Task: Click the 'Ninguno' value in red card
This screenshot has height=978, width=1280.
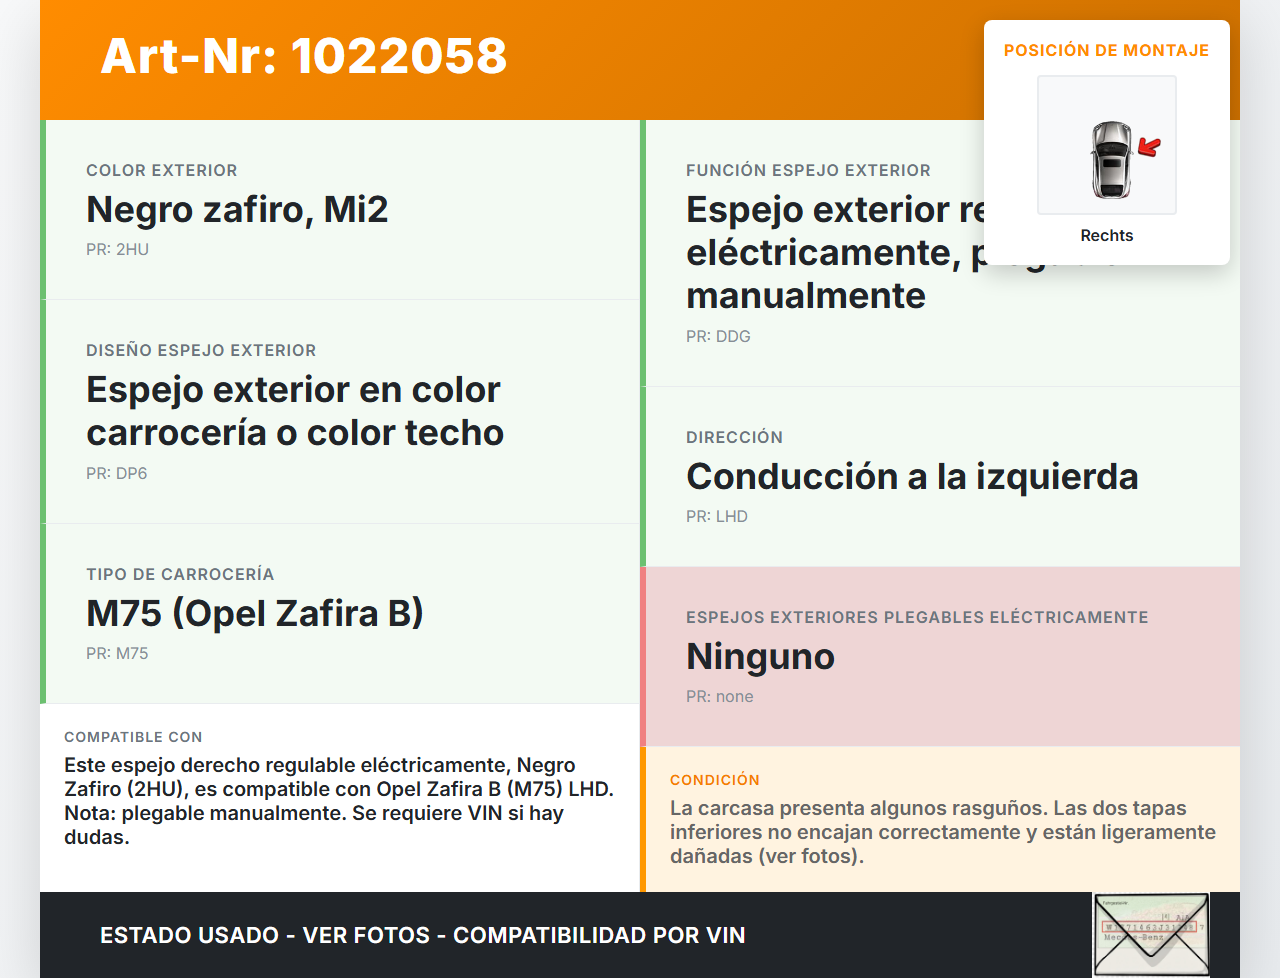Action: pos(760,657)
